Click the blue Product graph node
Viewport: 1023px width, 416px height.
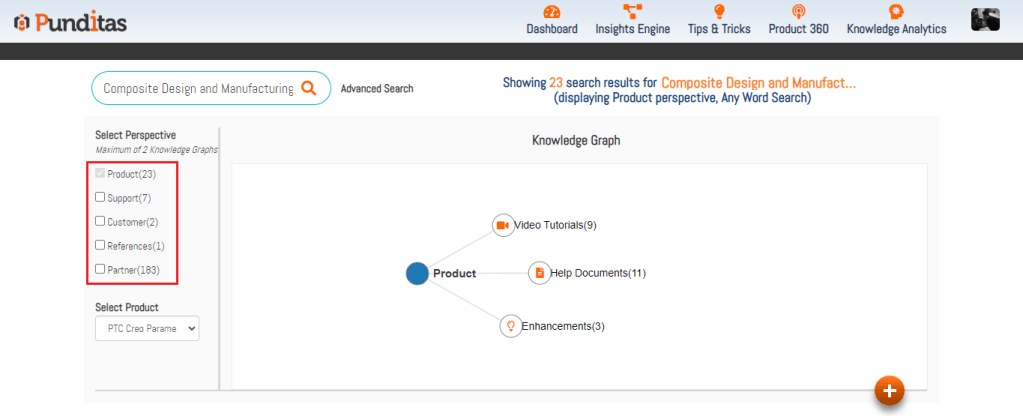point(417,273)
